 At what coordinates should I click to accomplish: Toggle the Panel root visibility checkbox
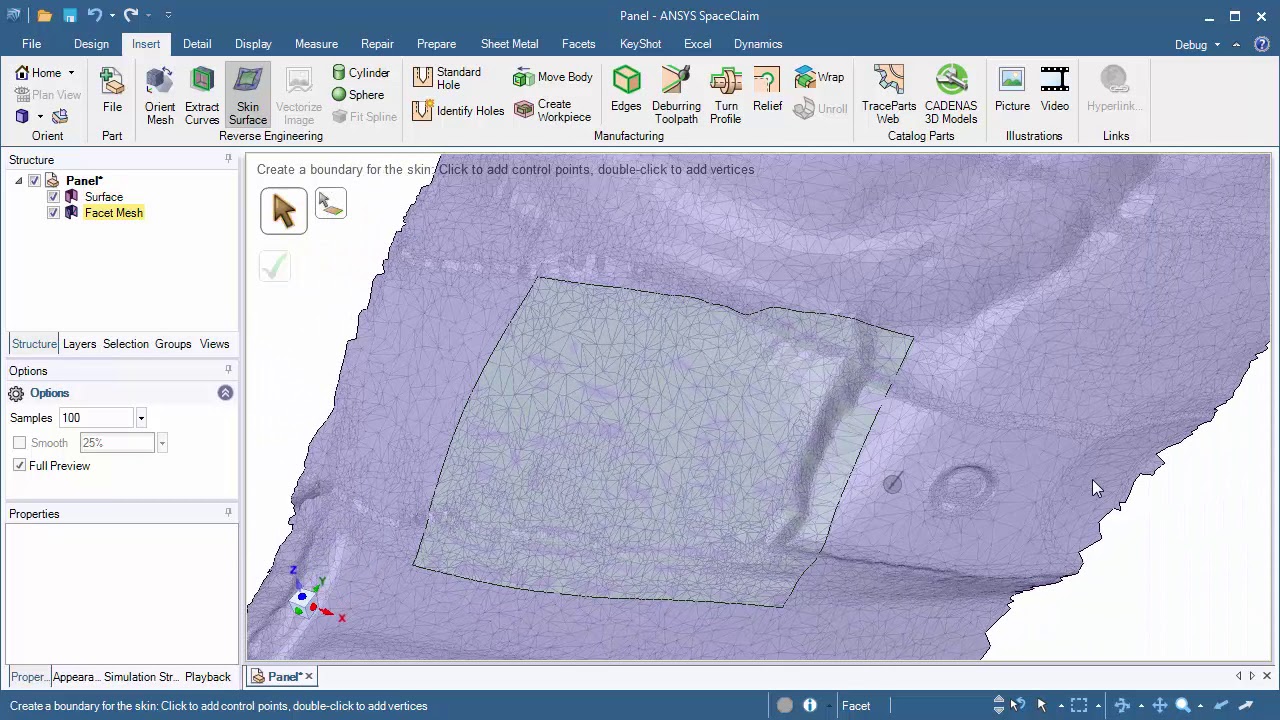click(35, 181)
